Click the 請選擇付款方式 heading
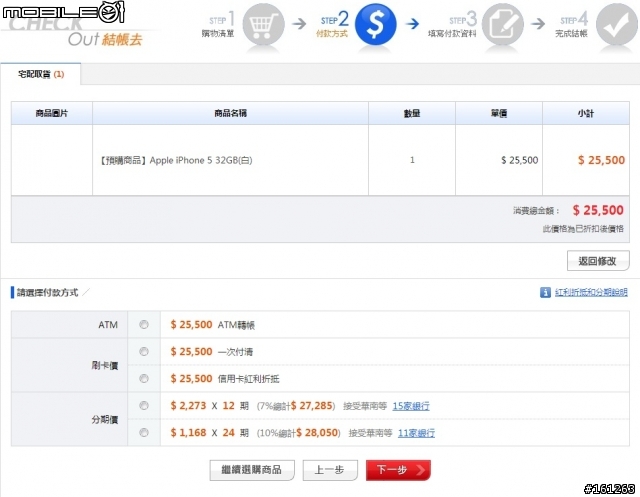640x497 pixels. (x=47, y=293)
